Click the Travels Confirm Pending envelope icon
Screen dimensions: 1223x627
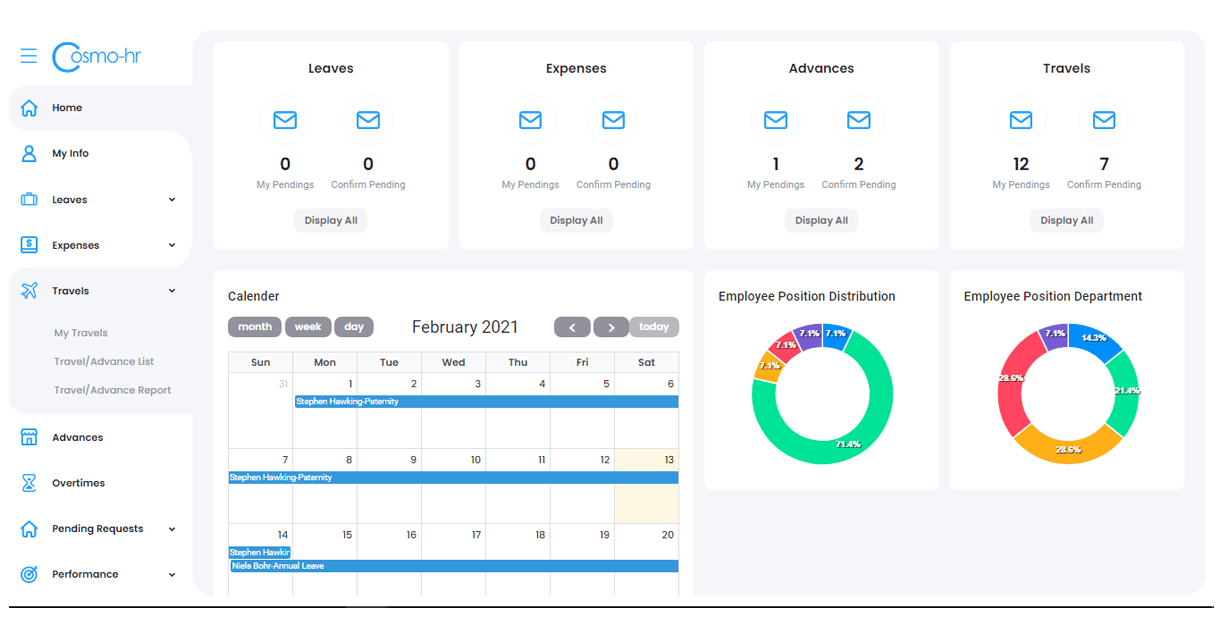point(1104,120)
